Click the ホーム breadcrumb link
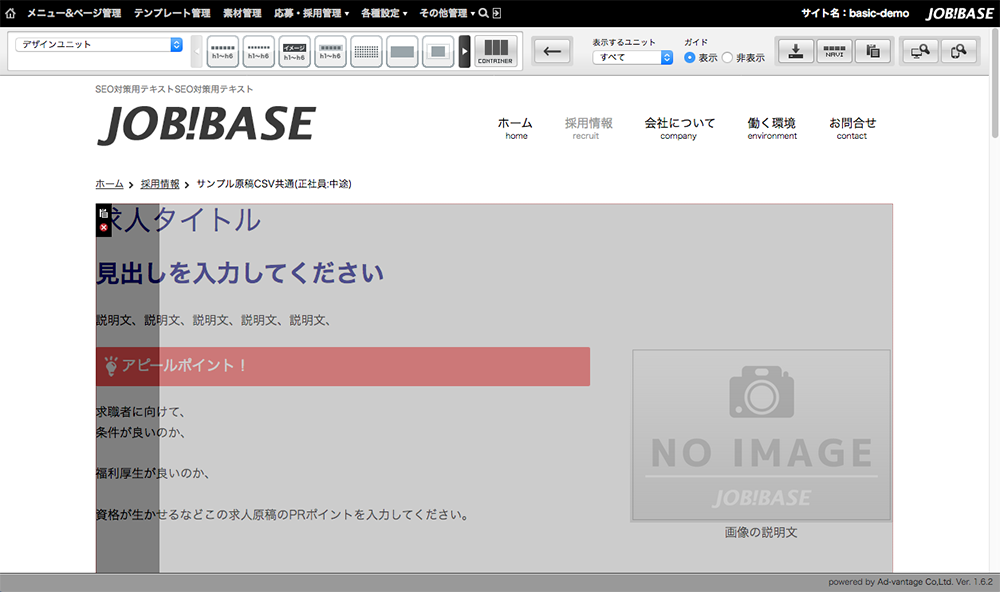Image resolution: width=1000 pixels, height=592 pixels. click(109, 184)
